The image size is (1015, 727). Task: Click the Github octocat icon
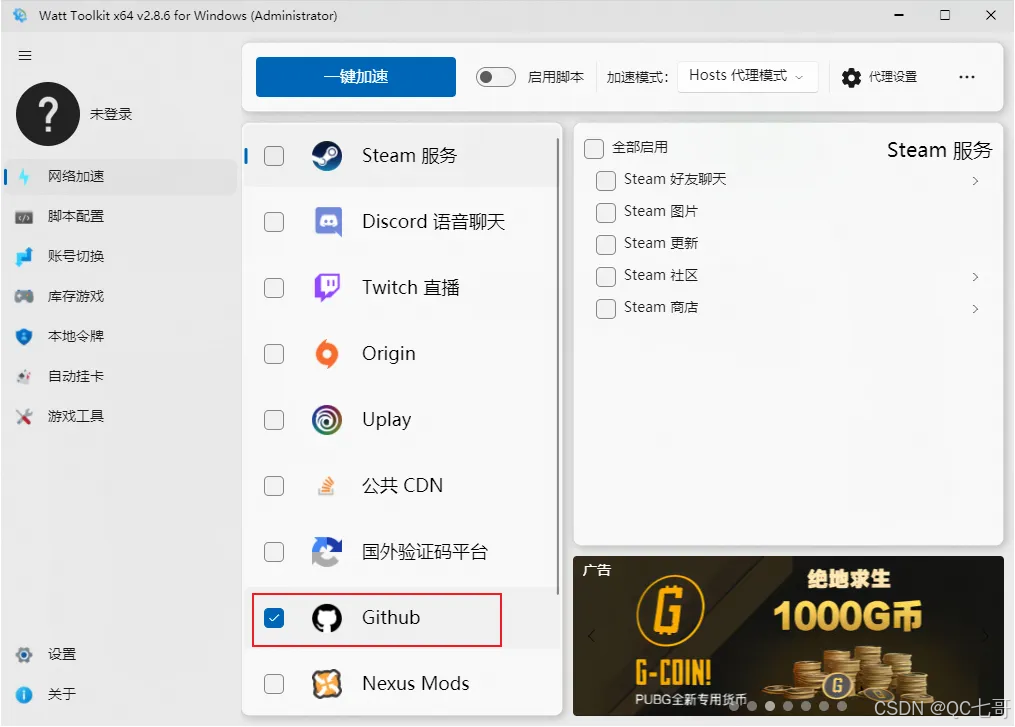click(327, 618)
